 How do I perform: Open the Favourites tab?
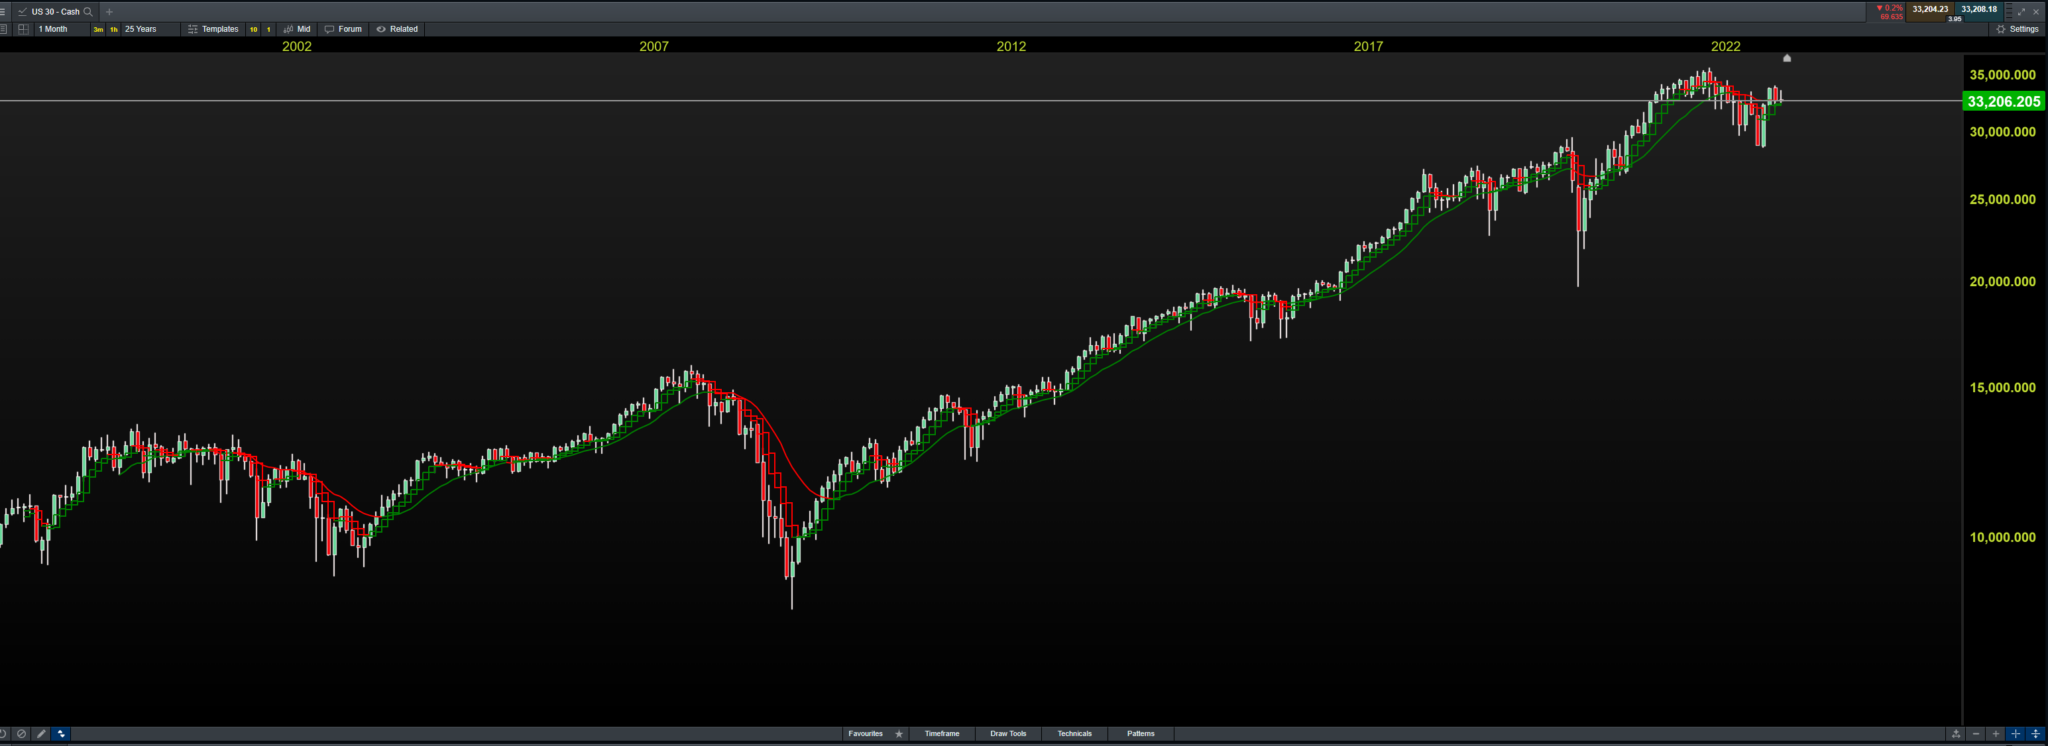pos(865,734)
